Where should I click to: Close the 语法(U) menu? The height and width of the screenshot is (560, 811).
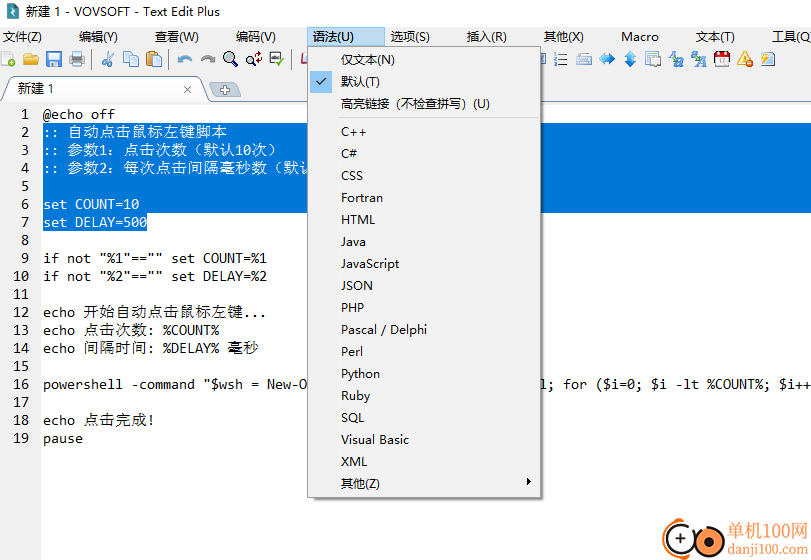(x=346, y=37)
